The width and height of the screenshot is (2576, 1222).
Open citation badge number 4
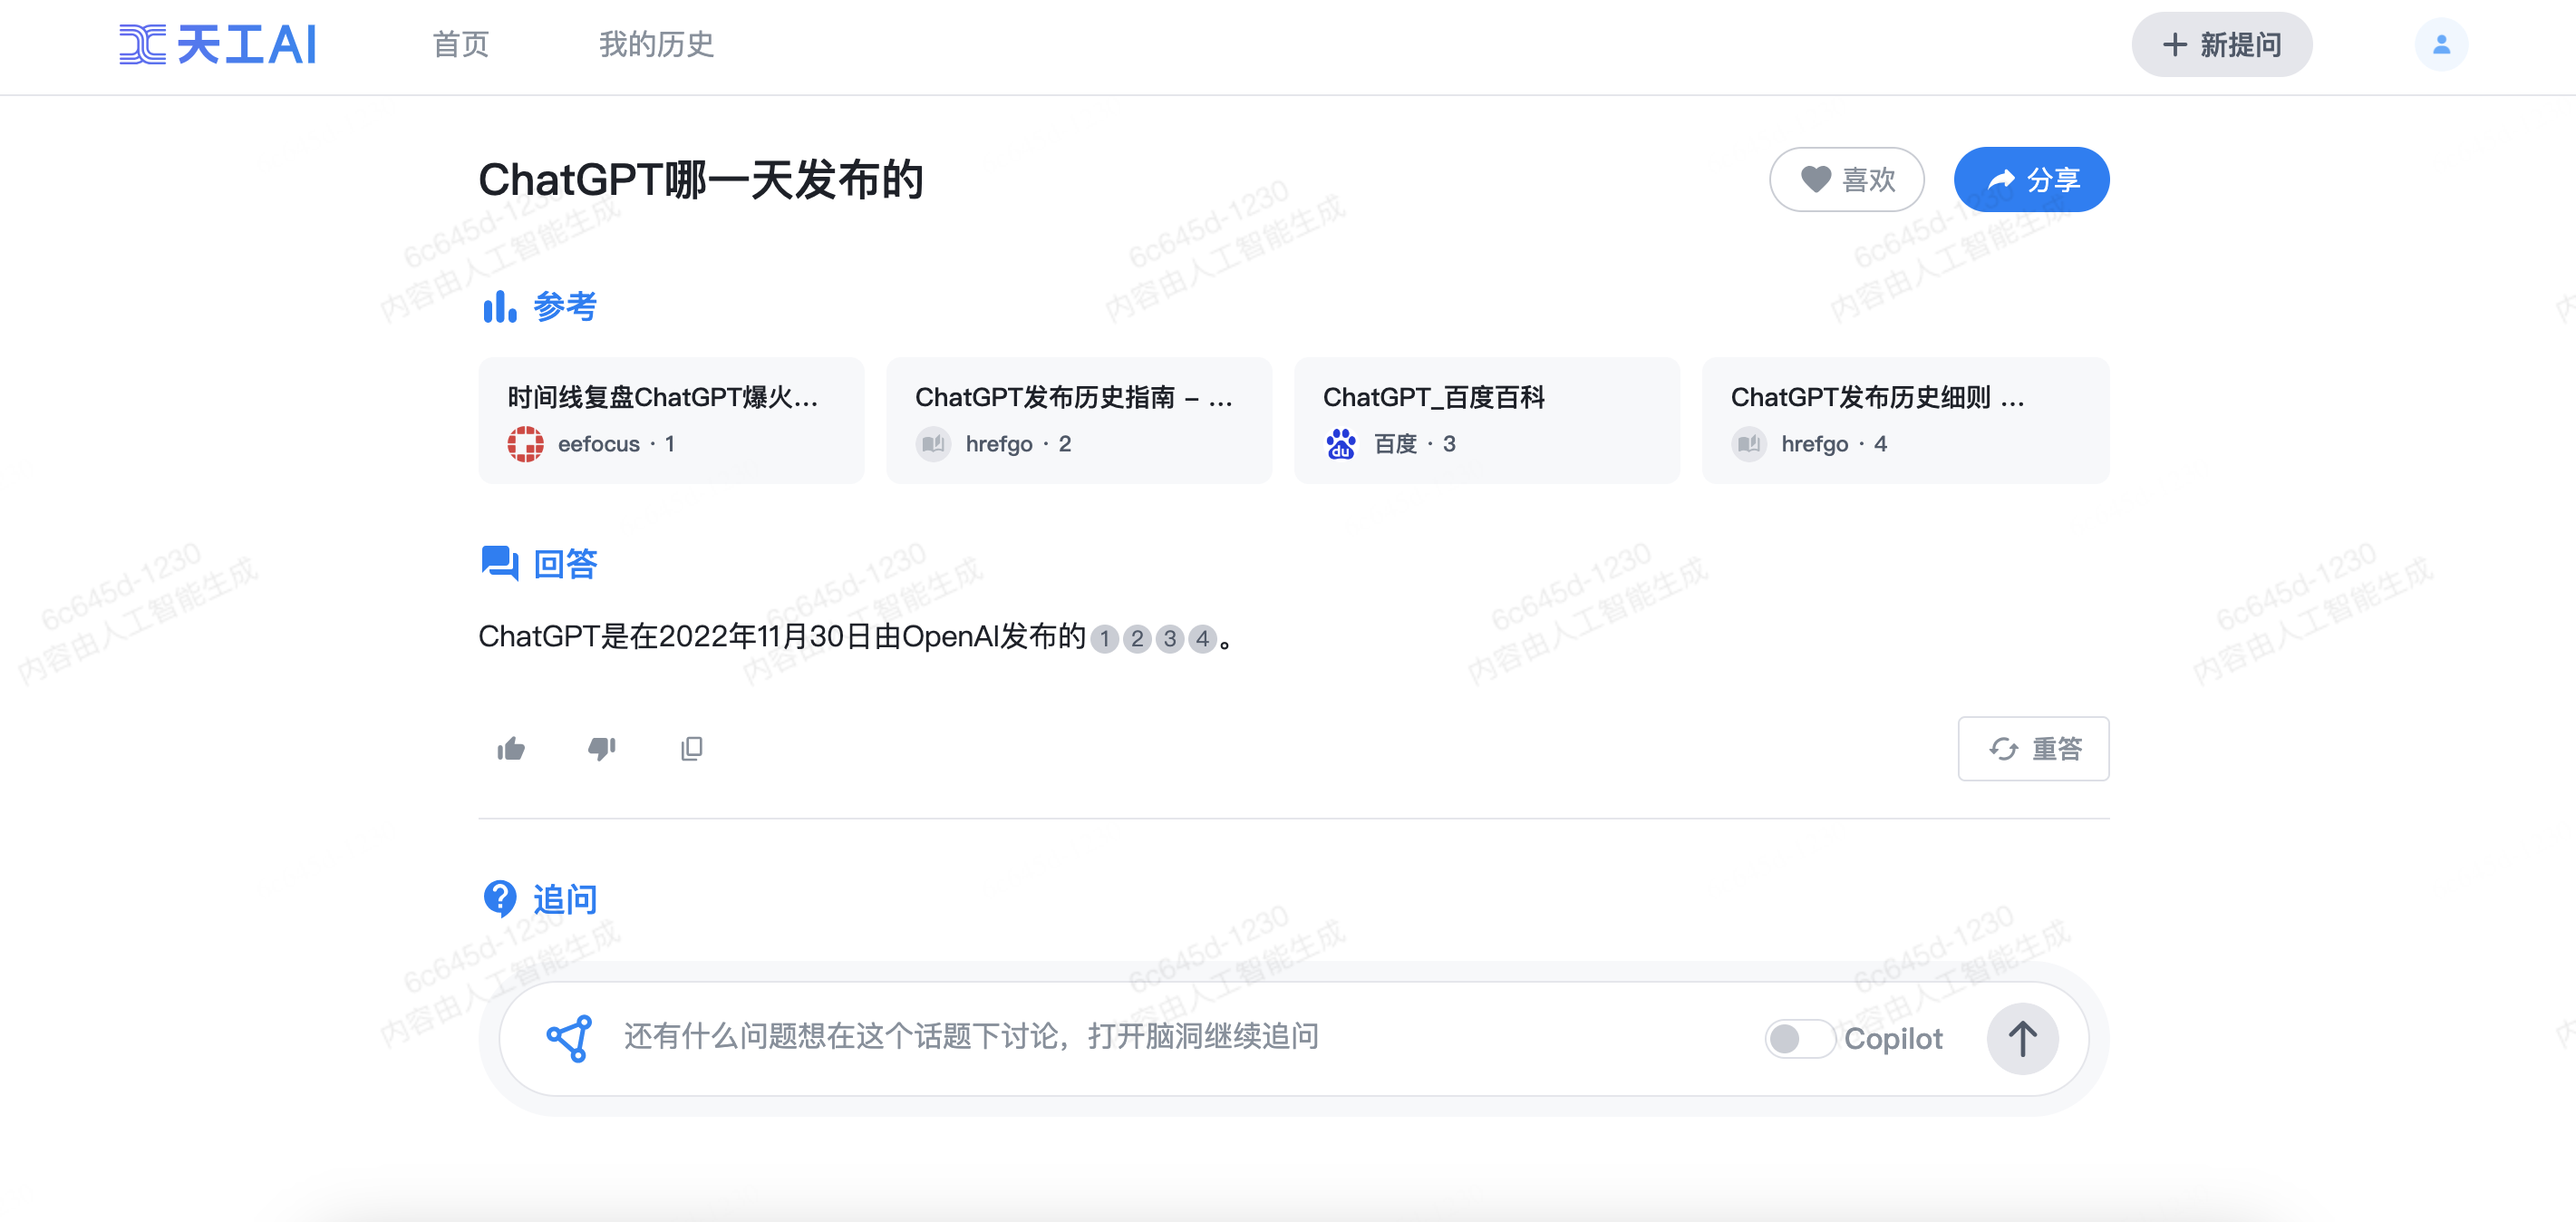coord(1202,639)
